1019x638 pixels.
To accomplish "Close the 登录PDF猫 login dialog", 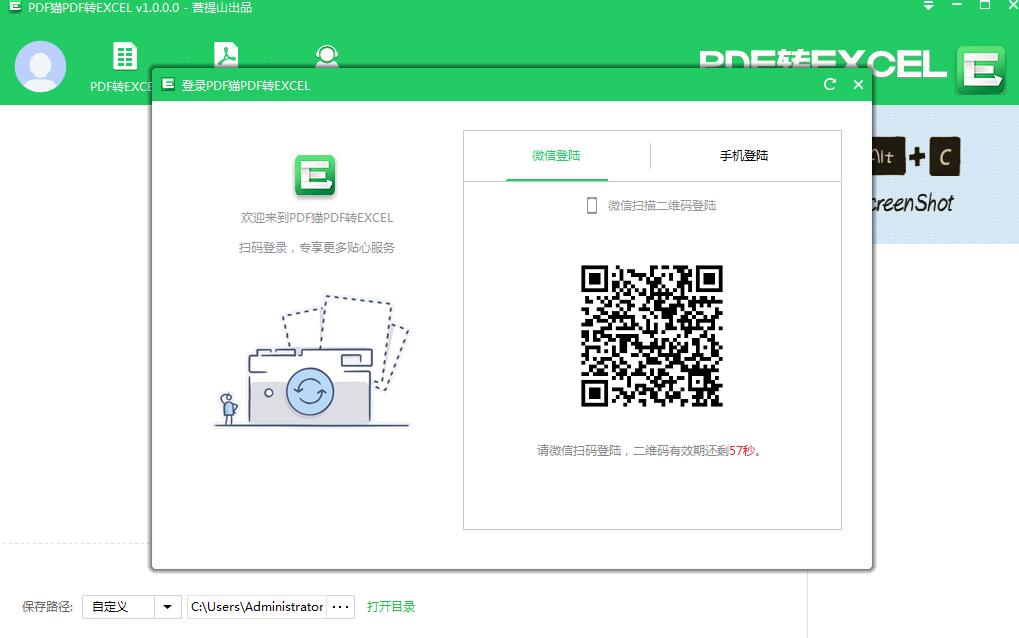I will coord(858,84).
